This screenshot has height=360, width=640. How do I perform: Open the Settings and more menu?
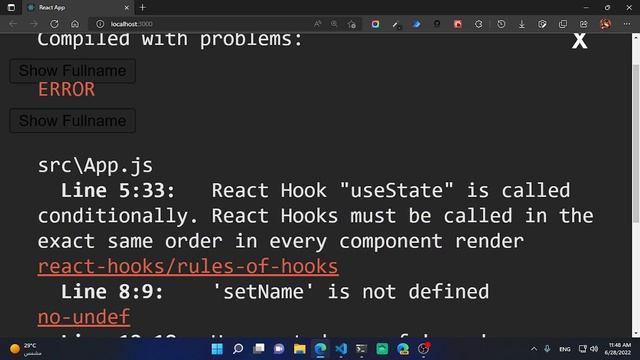(627, 24)
